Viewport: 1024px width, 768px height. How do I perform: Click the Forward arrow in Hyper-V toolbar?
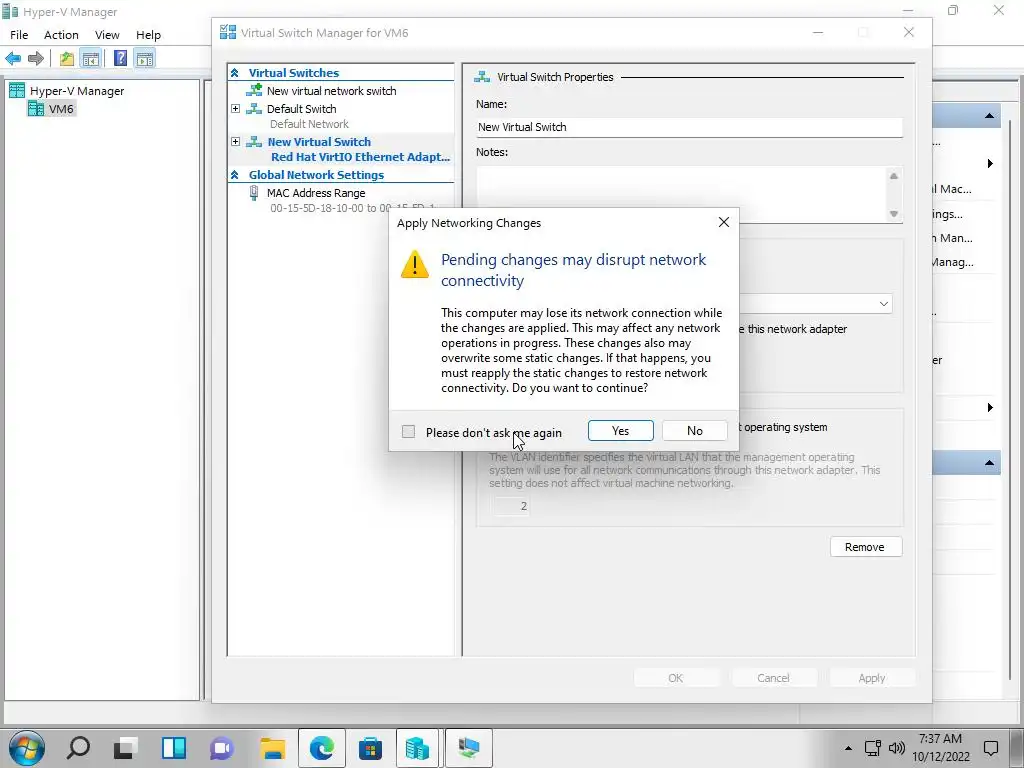pos(36,59)
